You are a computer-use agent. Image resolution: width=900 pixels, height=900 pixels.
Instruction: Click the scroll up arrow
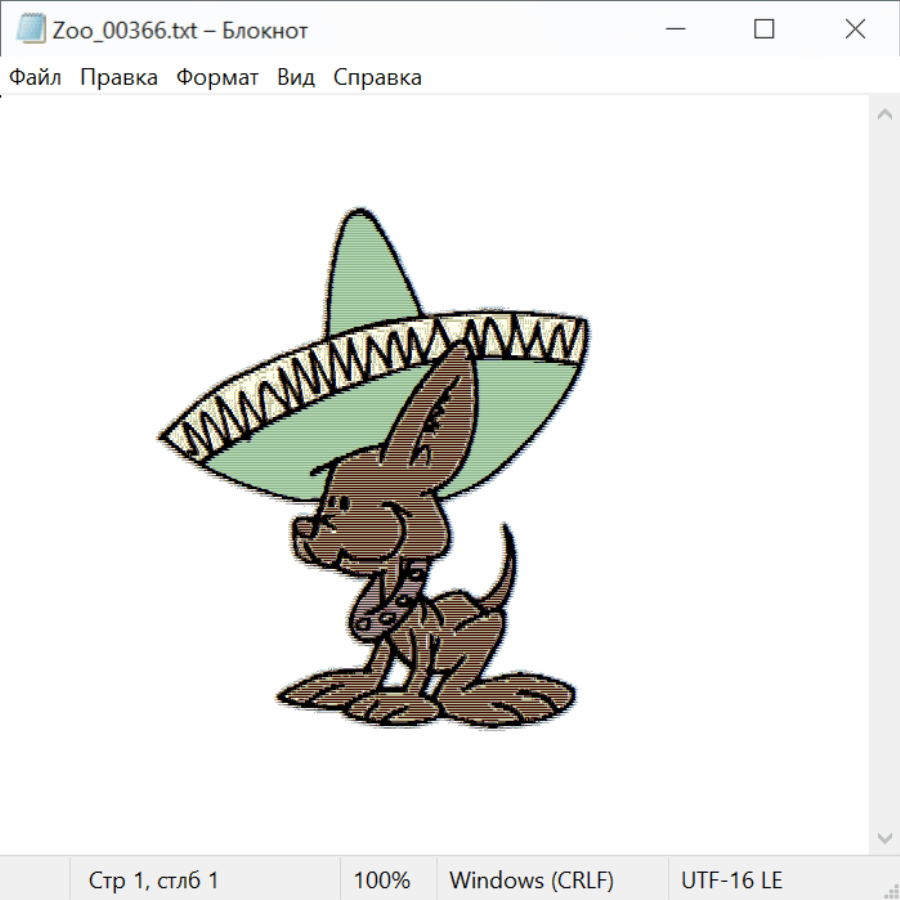[884, 115]
